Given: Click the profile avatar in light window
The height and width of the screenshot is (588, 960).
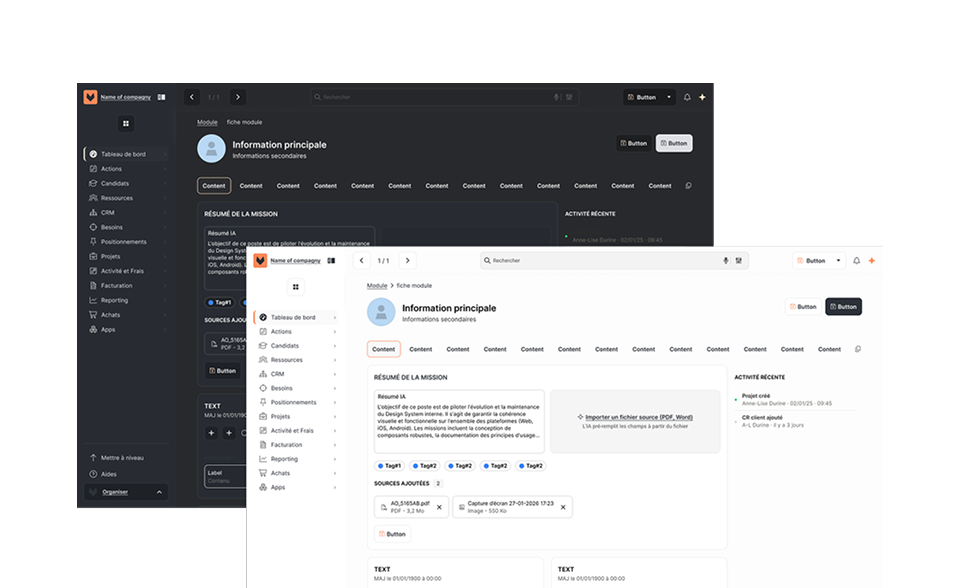Looking at the screenshot, I should click(381, 312).
